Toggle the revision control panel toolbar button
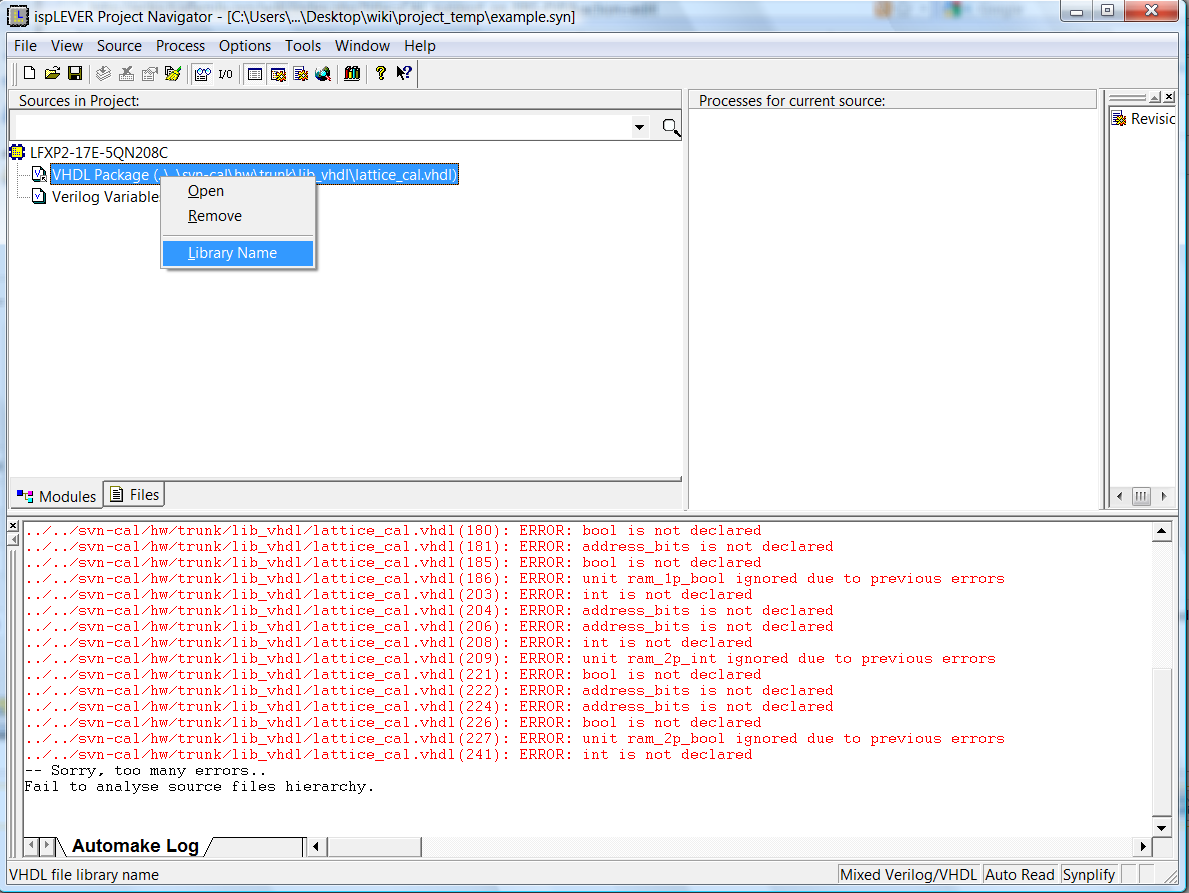 [x=278, y=74]
